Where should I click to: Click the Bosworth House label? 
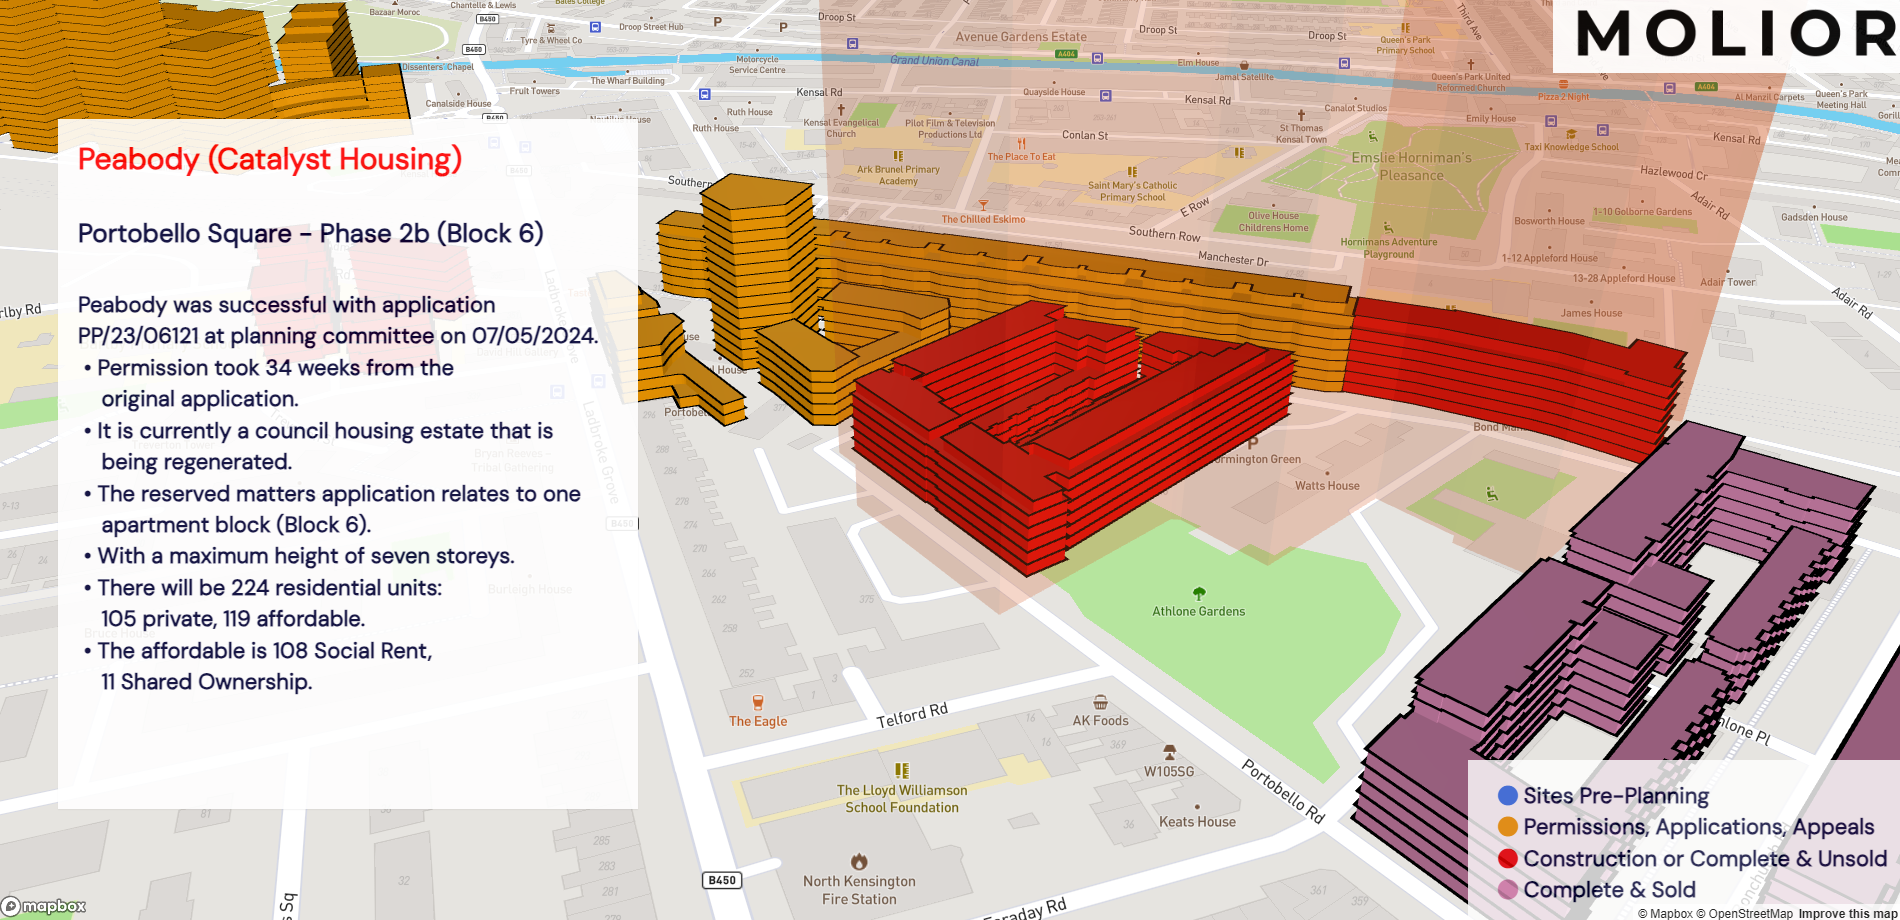coord(1549,221)
